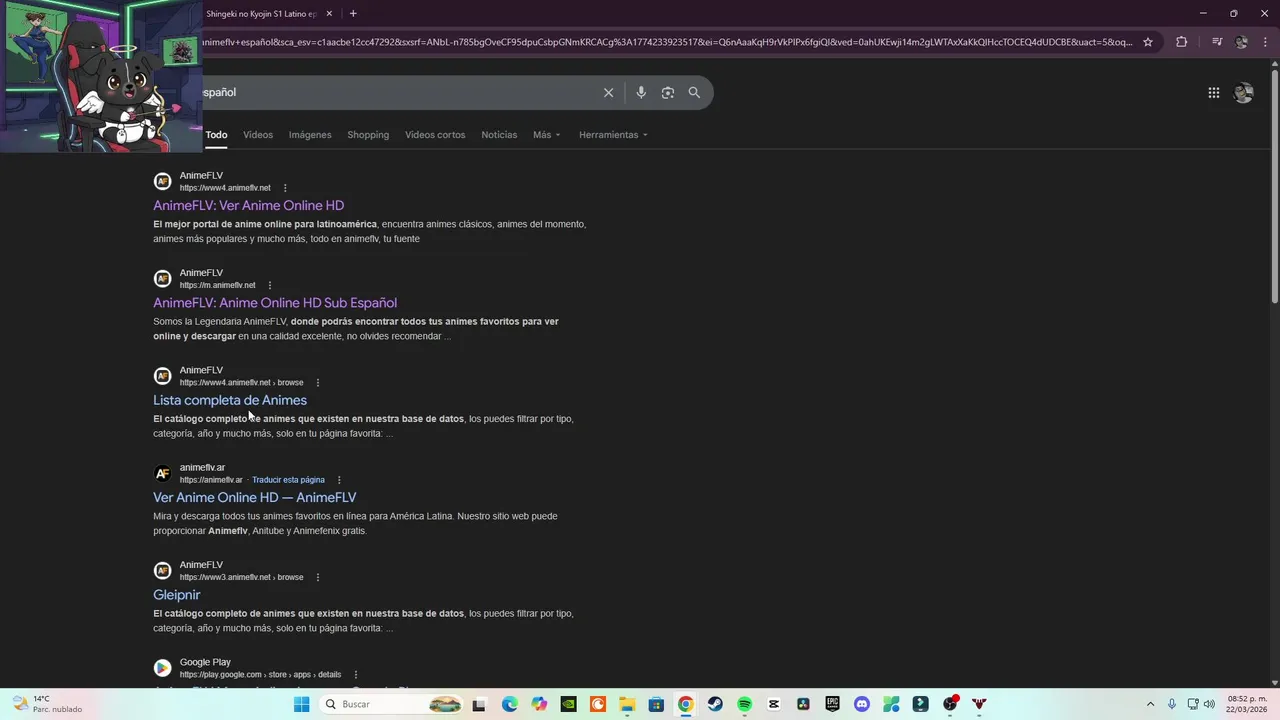This screenshot has height=720, width=1280.
Task: Click 'Traducir esta página' link
Action: [288, 480]
